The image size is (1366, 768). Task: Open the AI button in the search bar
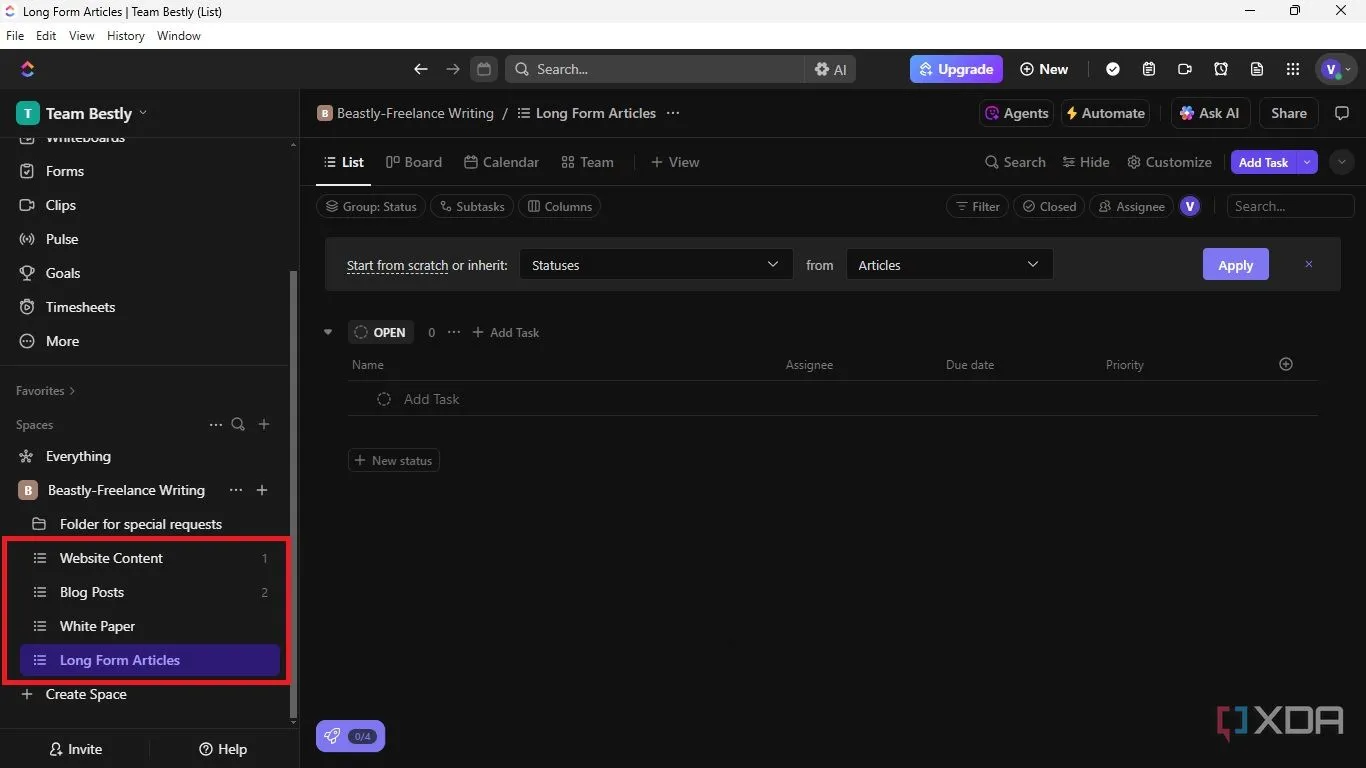pos(830,69)
